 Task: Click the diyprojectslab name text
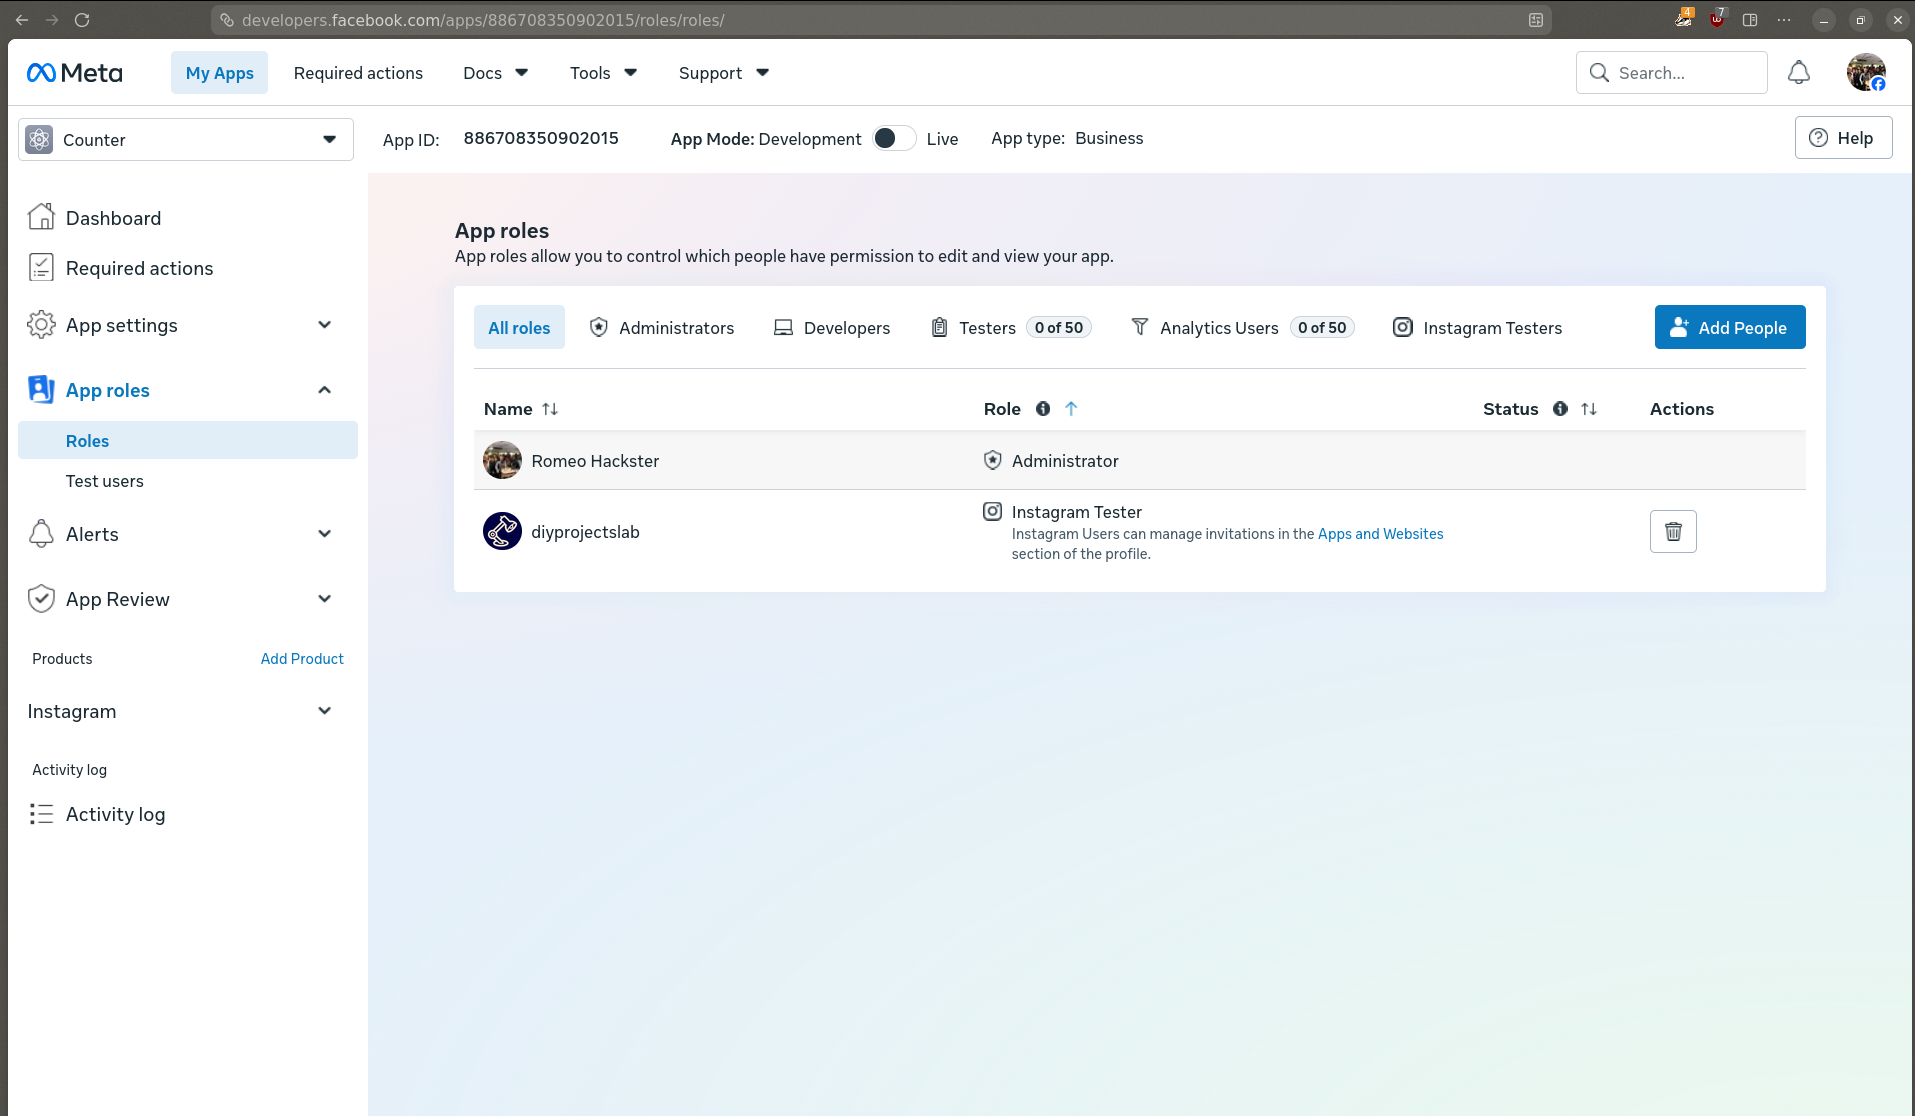pos(585,532)
